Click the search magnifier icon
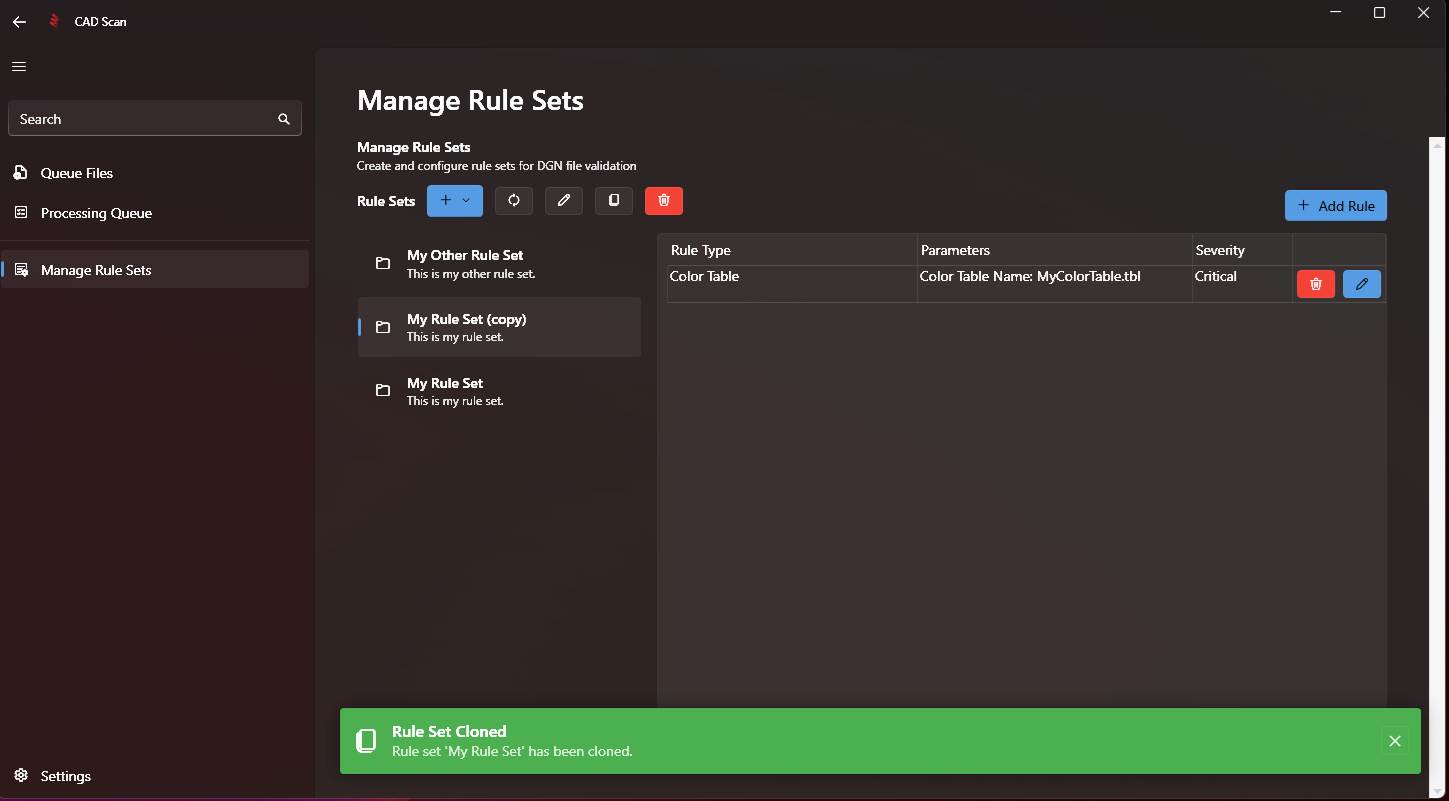Viewport: 1449px width, 801px height. (x=284, y=119)
